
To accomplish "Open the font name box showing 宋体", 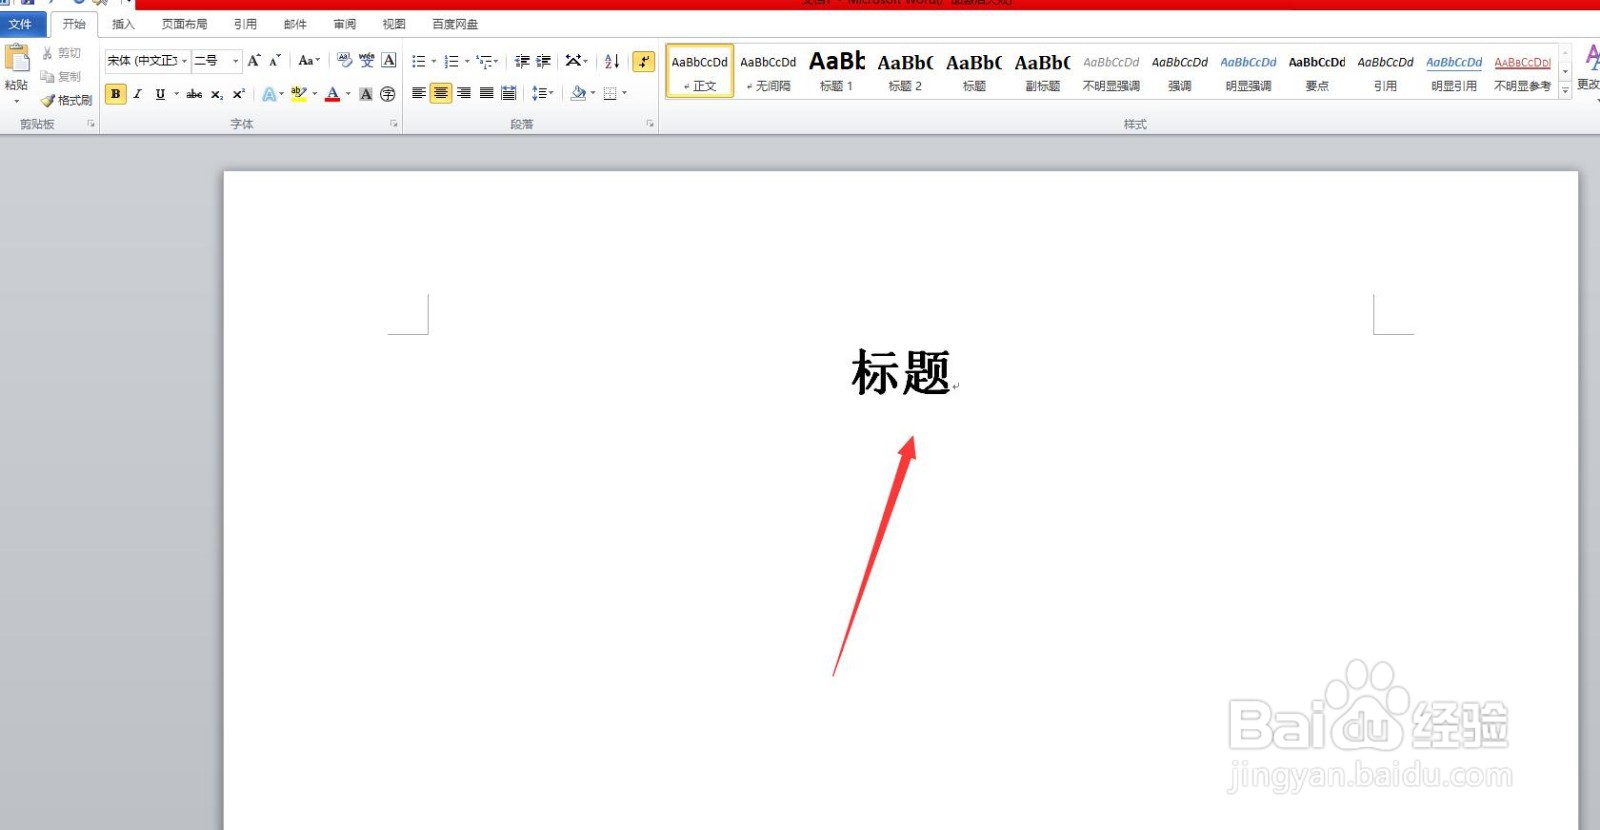I will click(x=147, y=61).
